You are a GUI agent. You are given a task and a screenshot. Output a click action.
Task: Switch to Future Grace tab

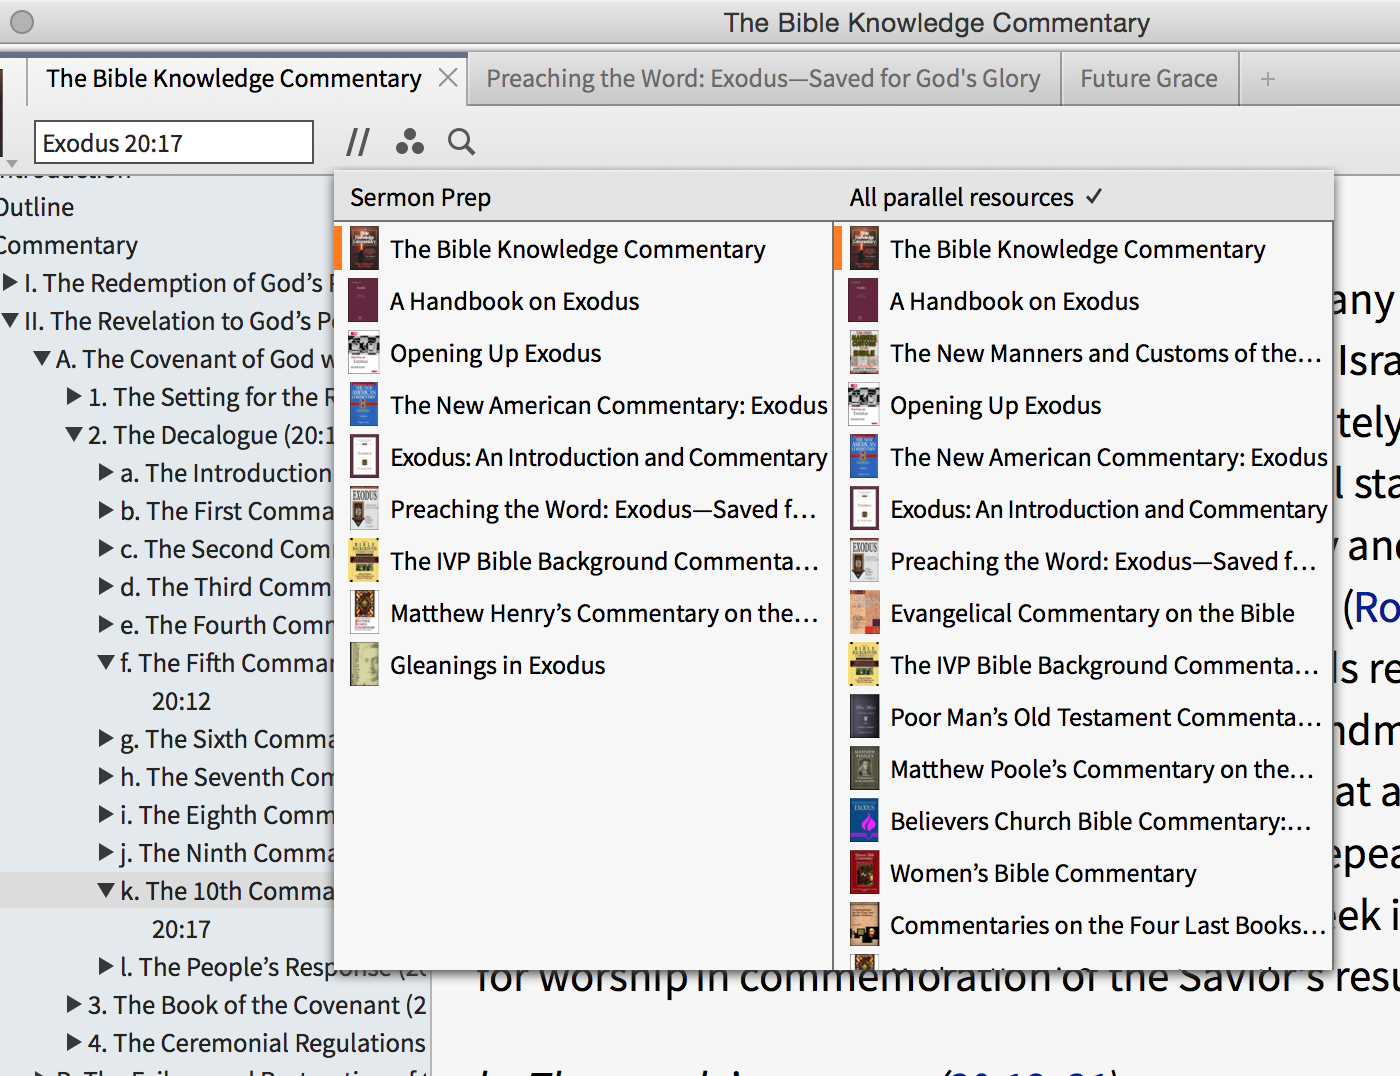click(1149, 79)
